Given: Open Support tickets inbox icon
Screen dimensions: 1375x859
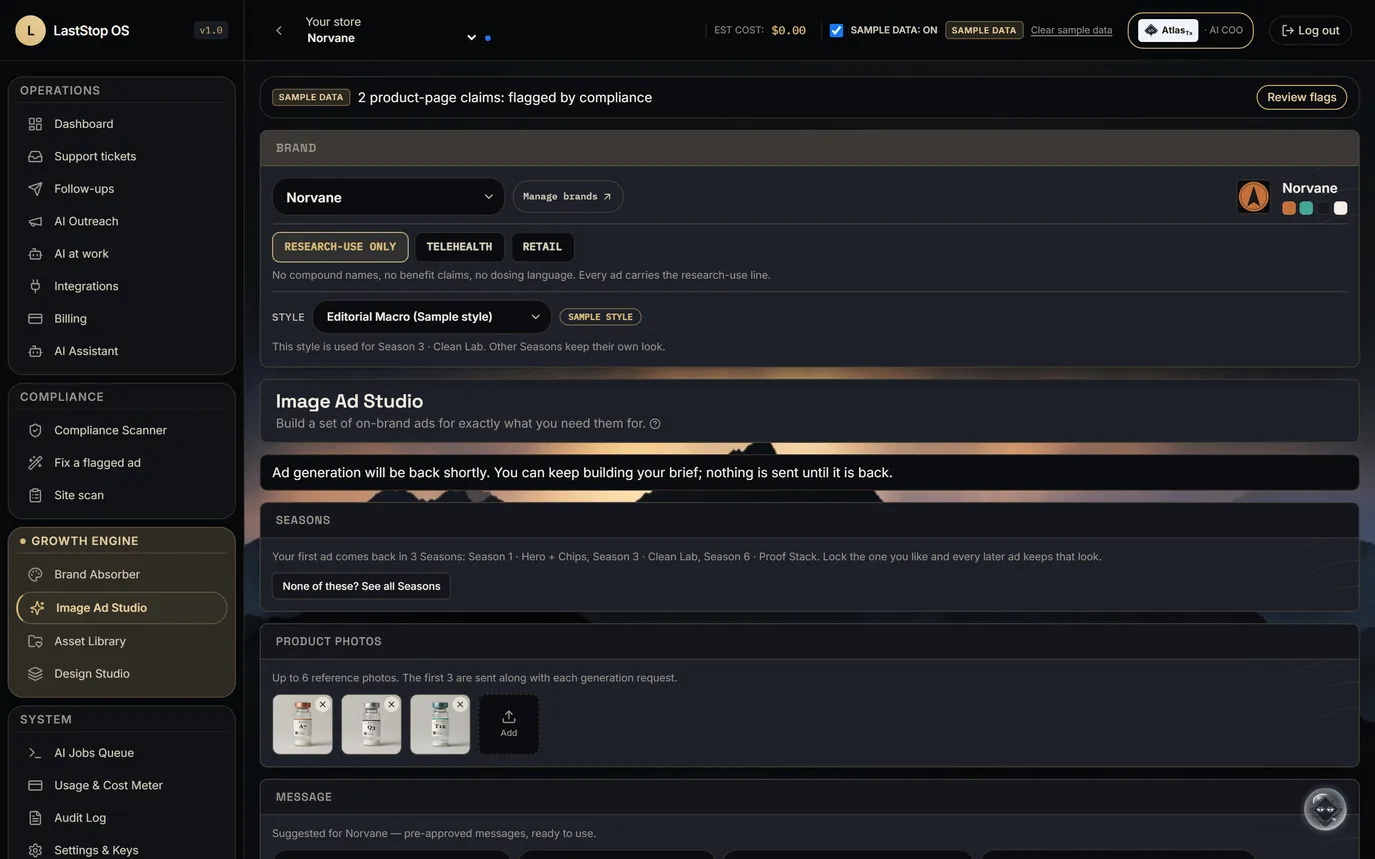Looking at the screenshot, I should pos(35,156).
